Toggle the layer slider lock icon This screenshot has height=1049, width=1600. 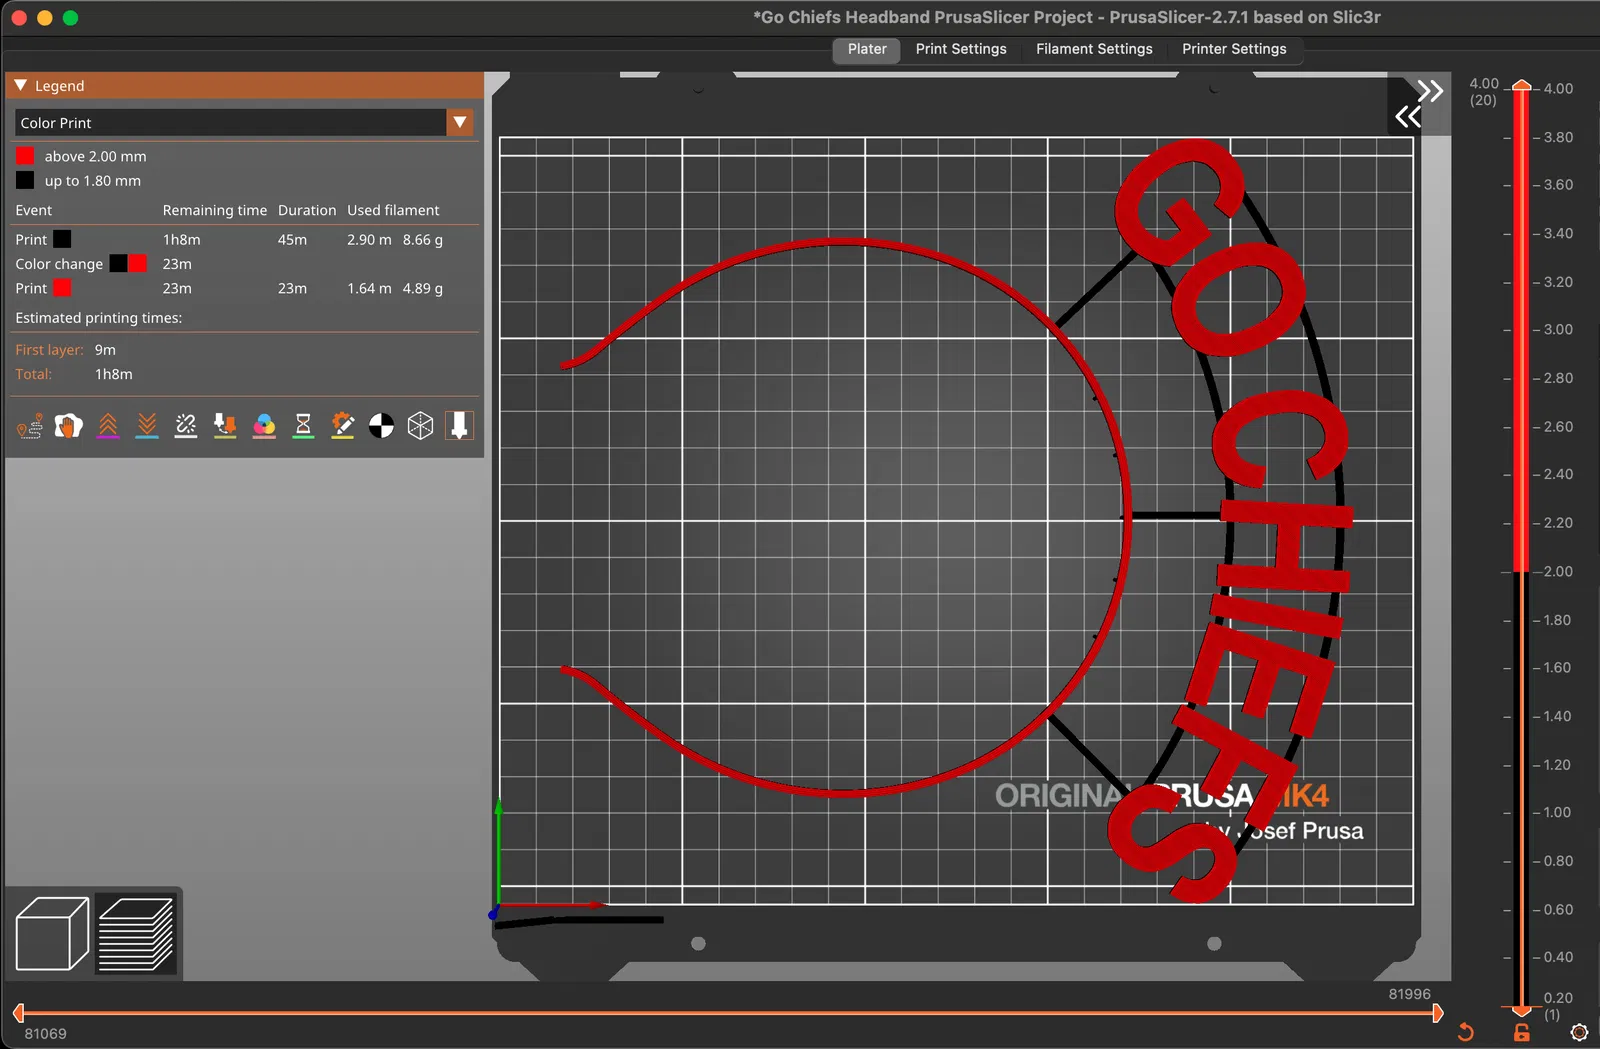click(x=1522, y=1033)
